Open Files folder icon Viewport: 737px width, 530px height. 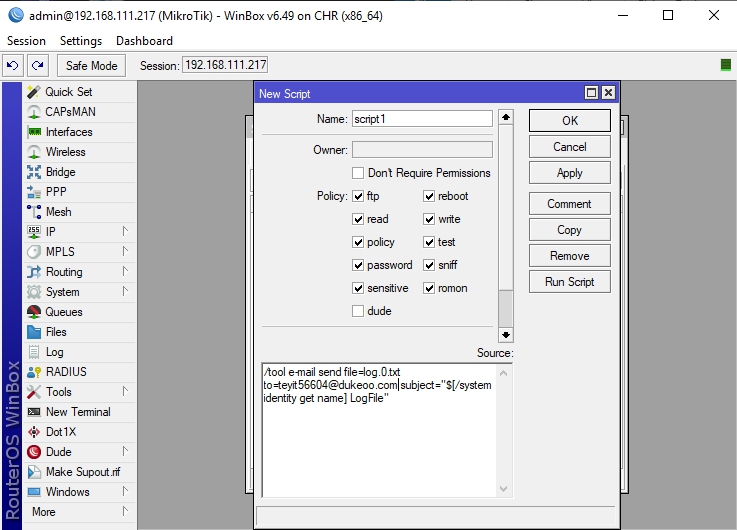tap(34, 332)
